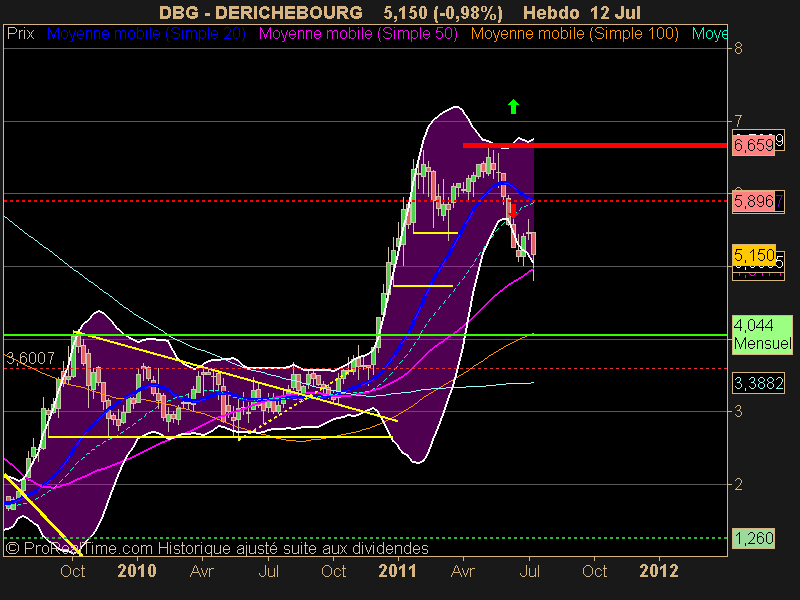Click the 3,6007 level annotation

tap(30, 358)
